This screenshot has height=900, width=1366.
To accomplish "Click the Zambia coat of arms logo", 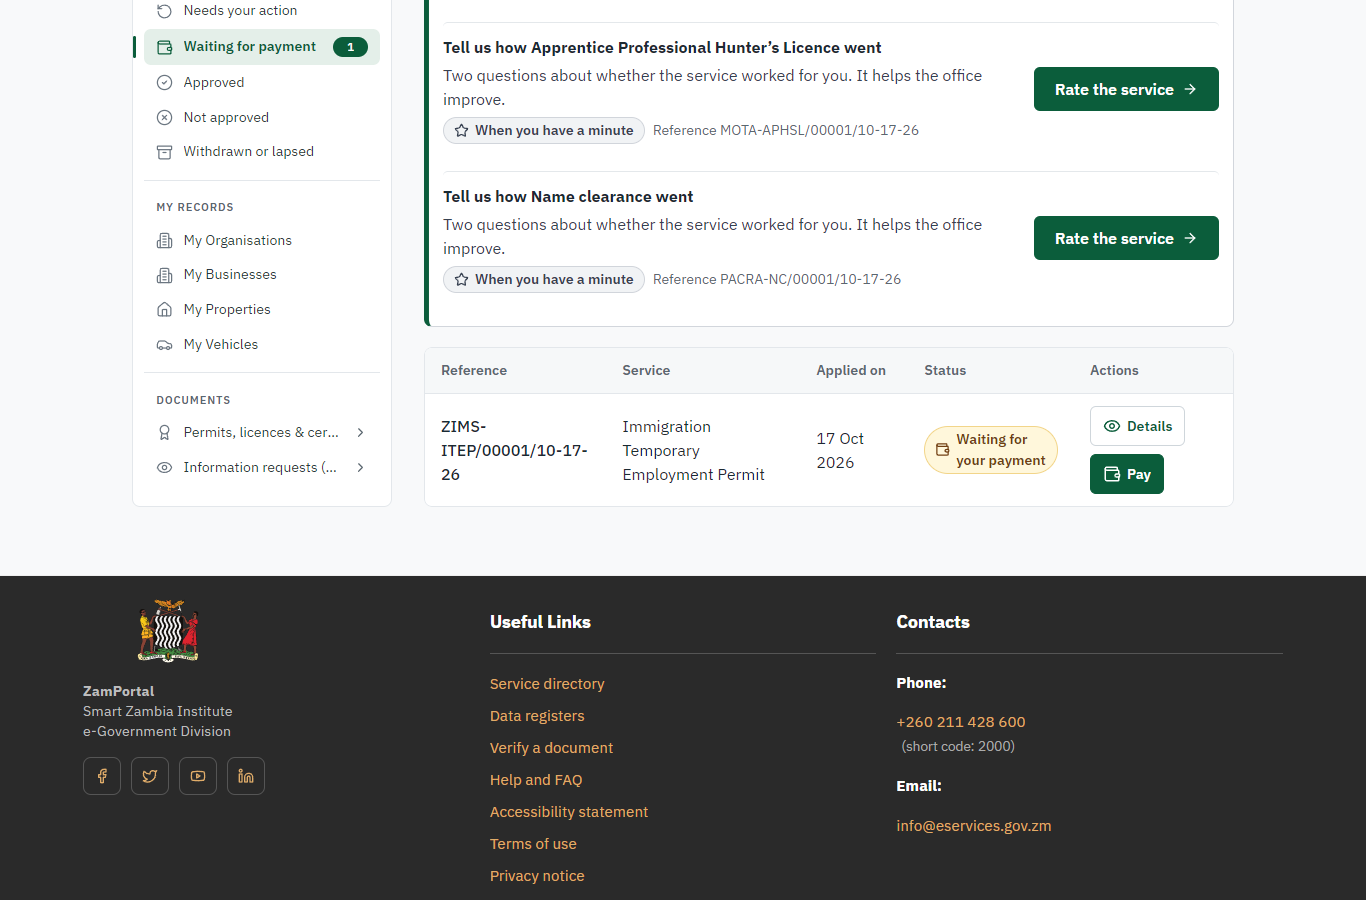I will [168, 631].
